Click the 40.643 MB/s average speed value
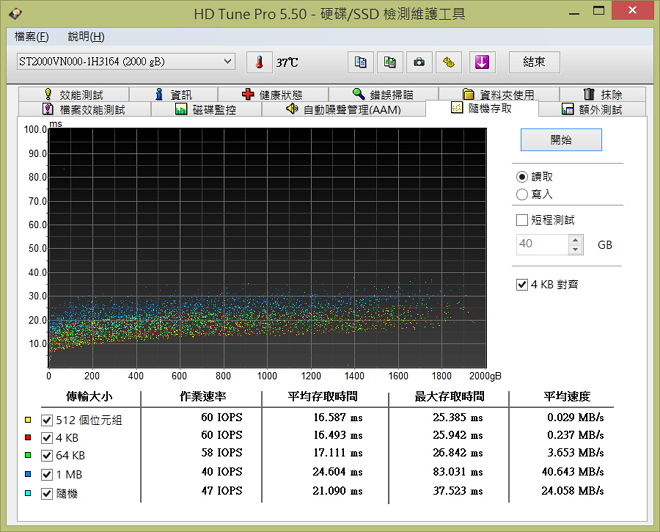Screen dimensions: 660x532 (572, 471)
